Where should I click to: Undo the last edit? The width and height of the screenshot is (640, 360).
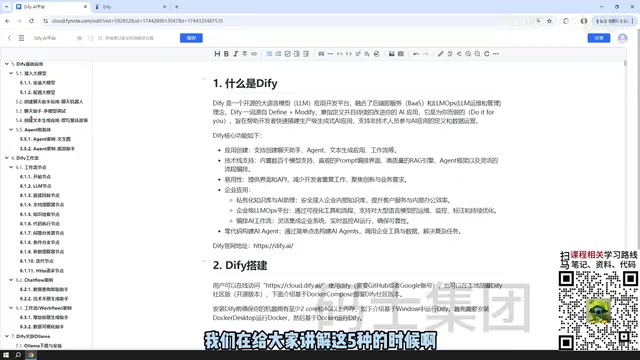point(416,54)
